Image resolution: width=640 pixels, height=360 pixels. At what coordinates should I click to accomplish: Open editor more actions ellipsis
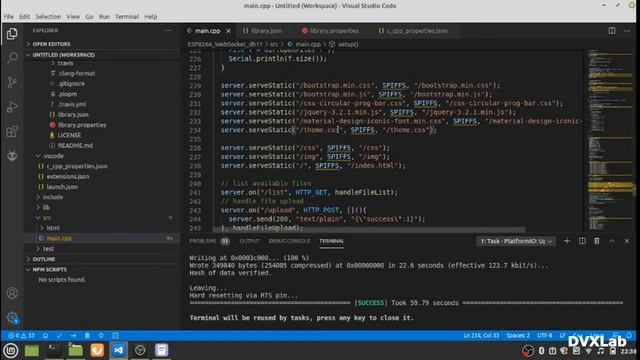pos(627,31)
